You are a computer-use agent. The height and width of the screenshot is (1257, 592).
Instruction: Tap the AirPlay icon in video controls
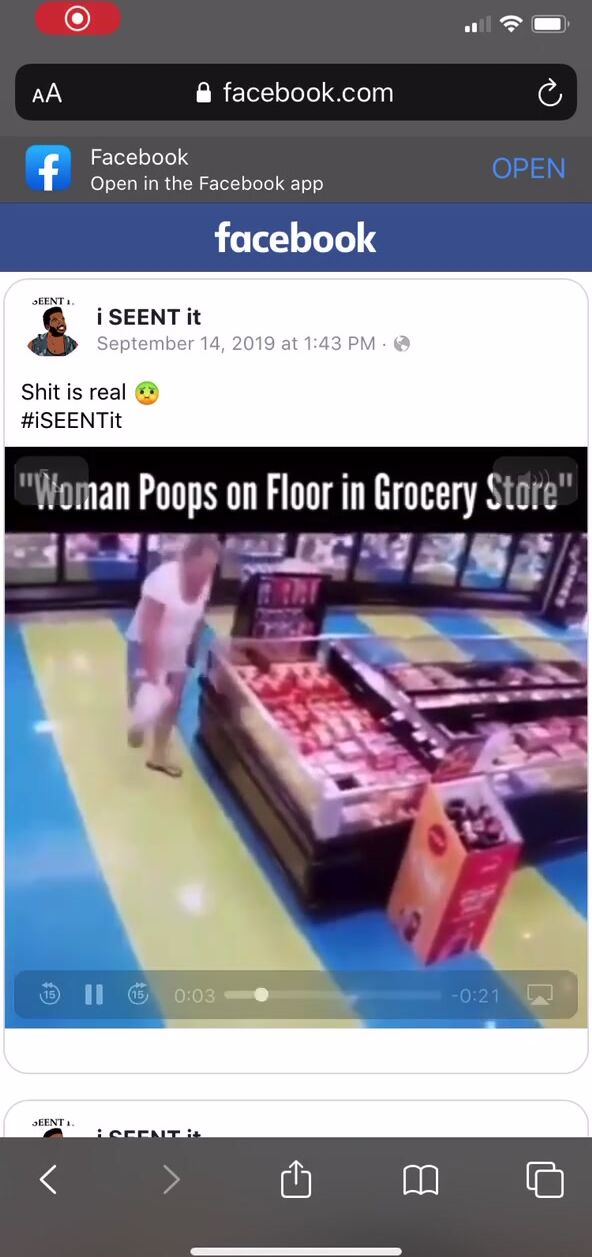[x=539, y=995]
